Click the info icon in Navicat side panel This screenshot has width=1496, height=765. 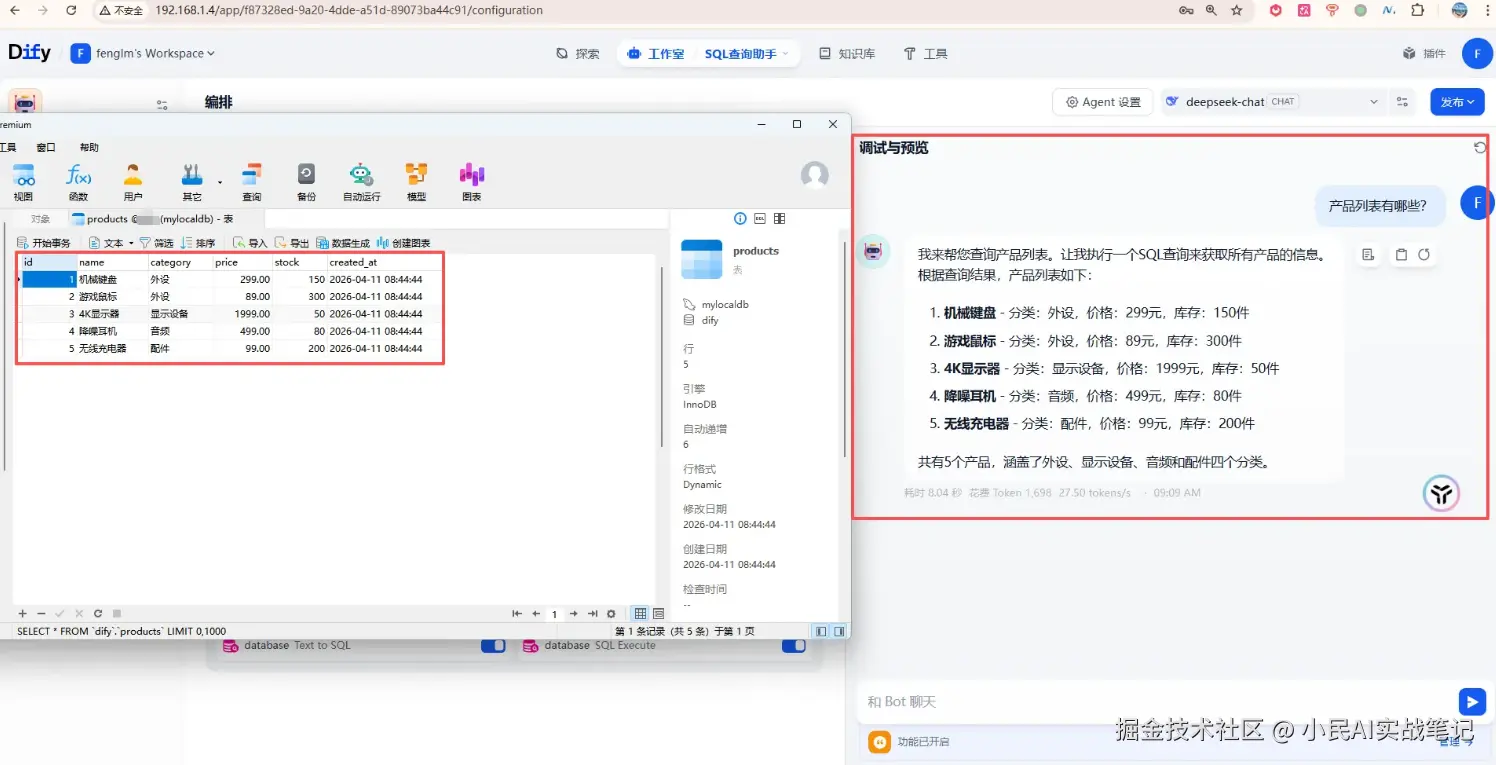pos(740,218)
